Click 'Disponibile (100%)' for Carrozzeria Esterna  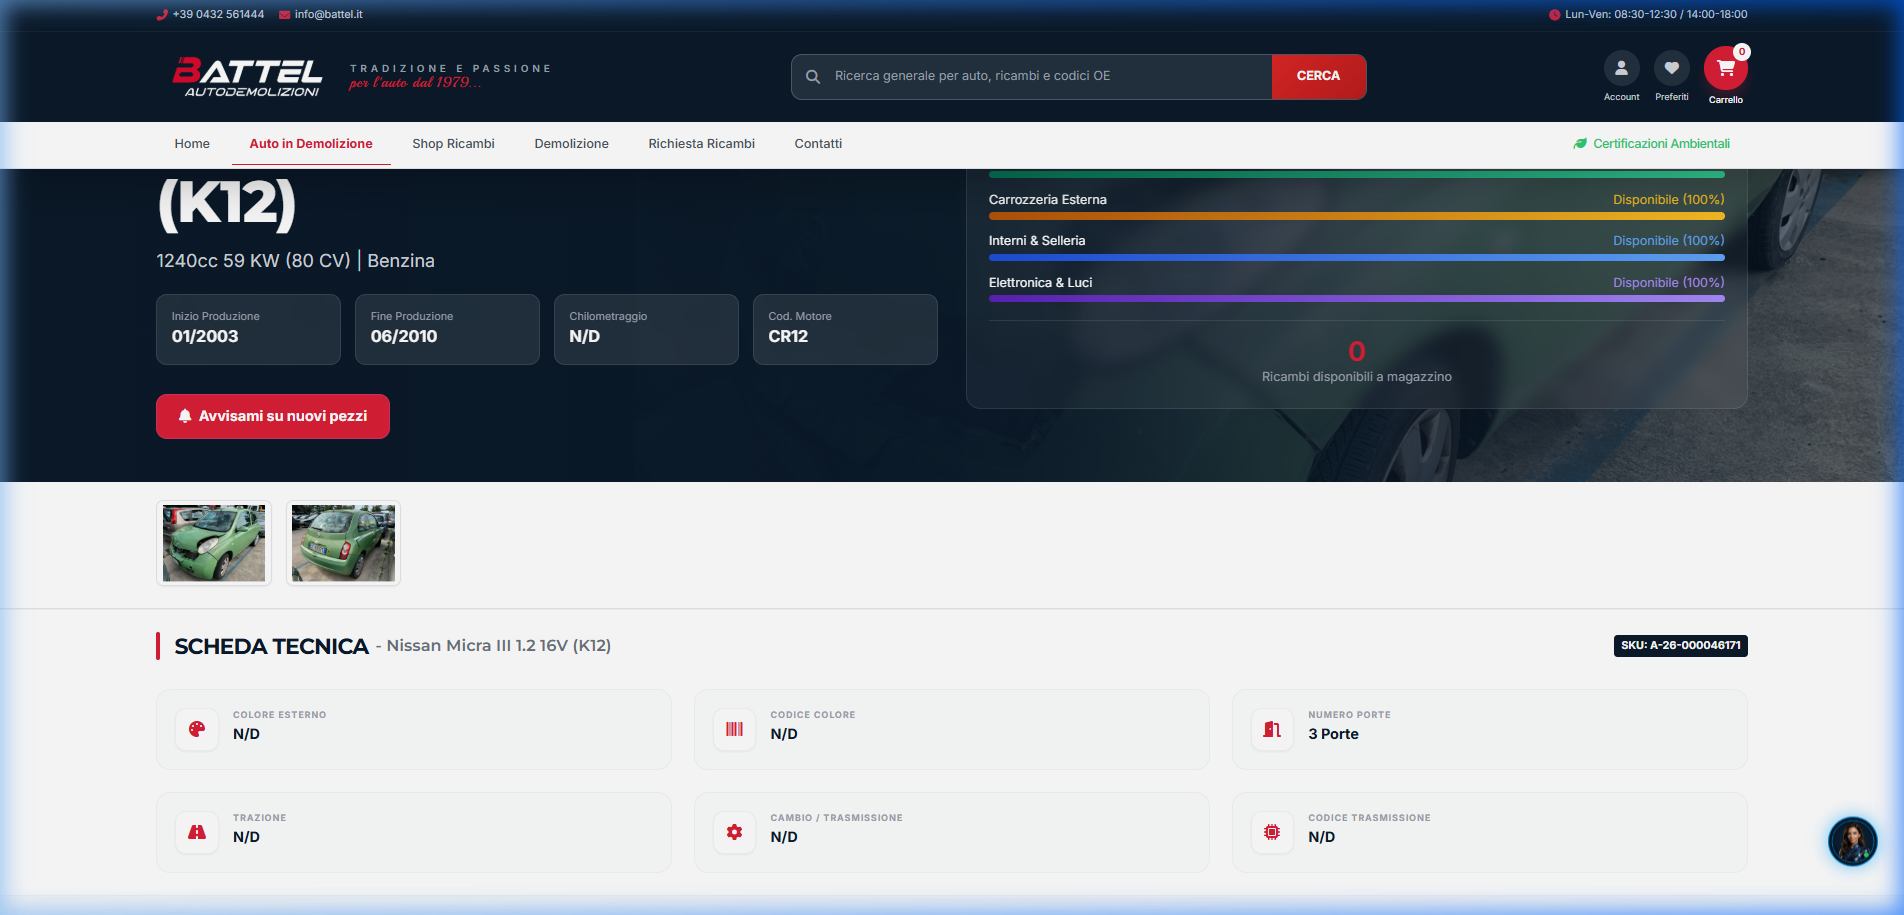(x=1668, y=200)
